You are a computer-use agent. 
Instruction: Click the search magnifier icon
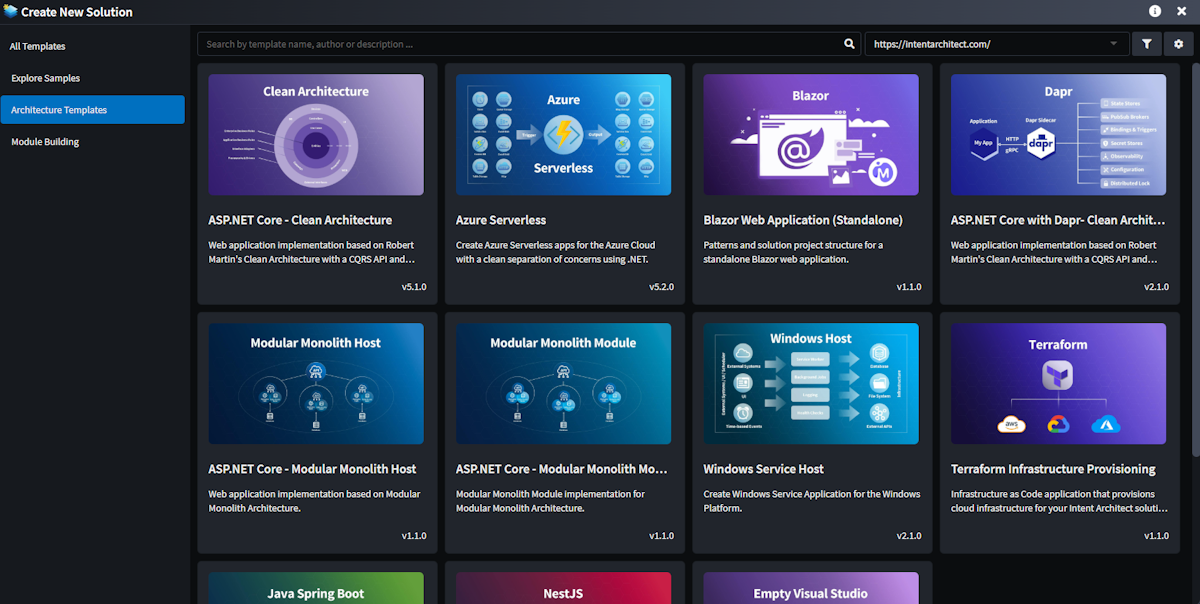[x=849, y=44]
